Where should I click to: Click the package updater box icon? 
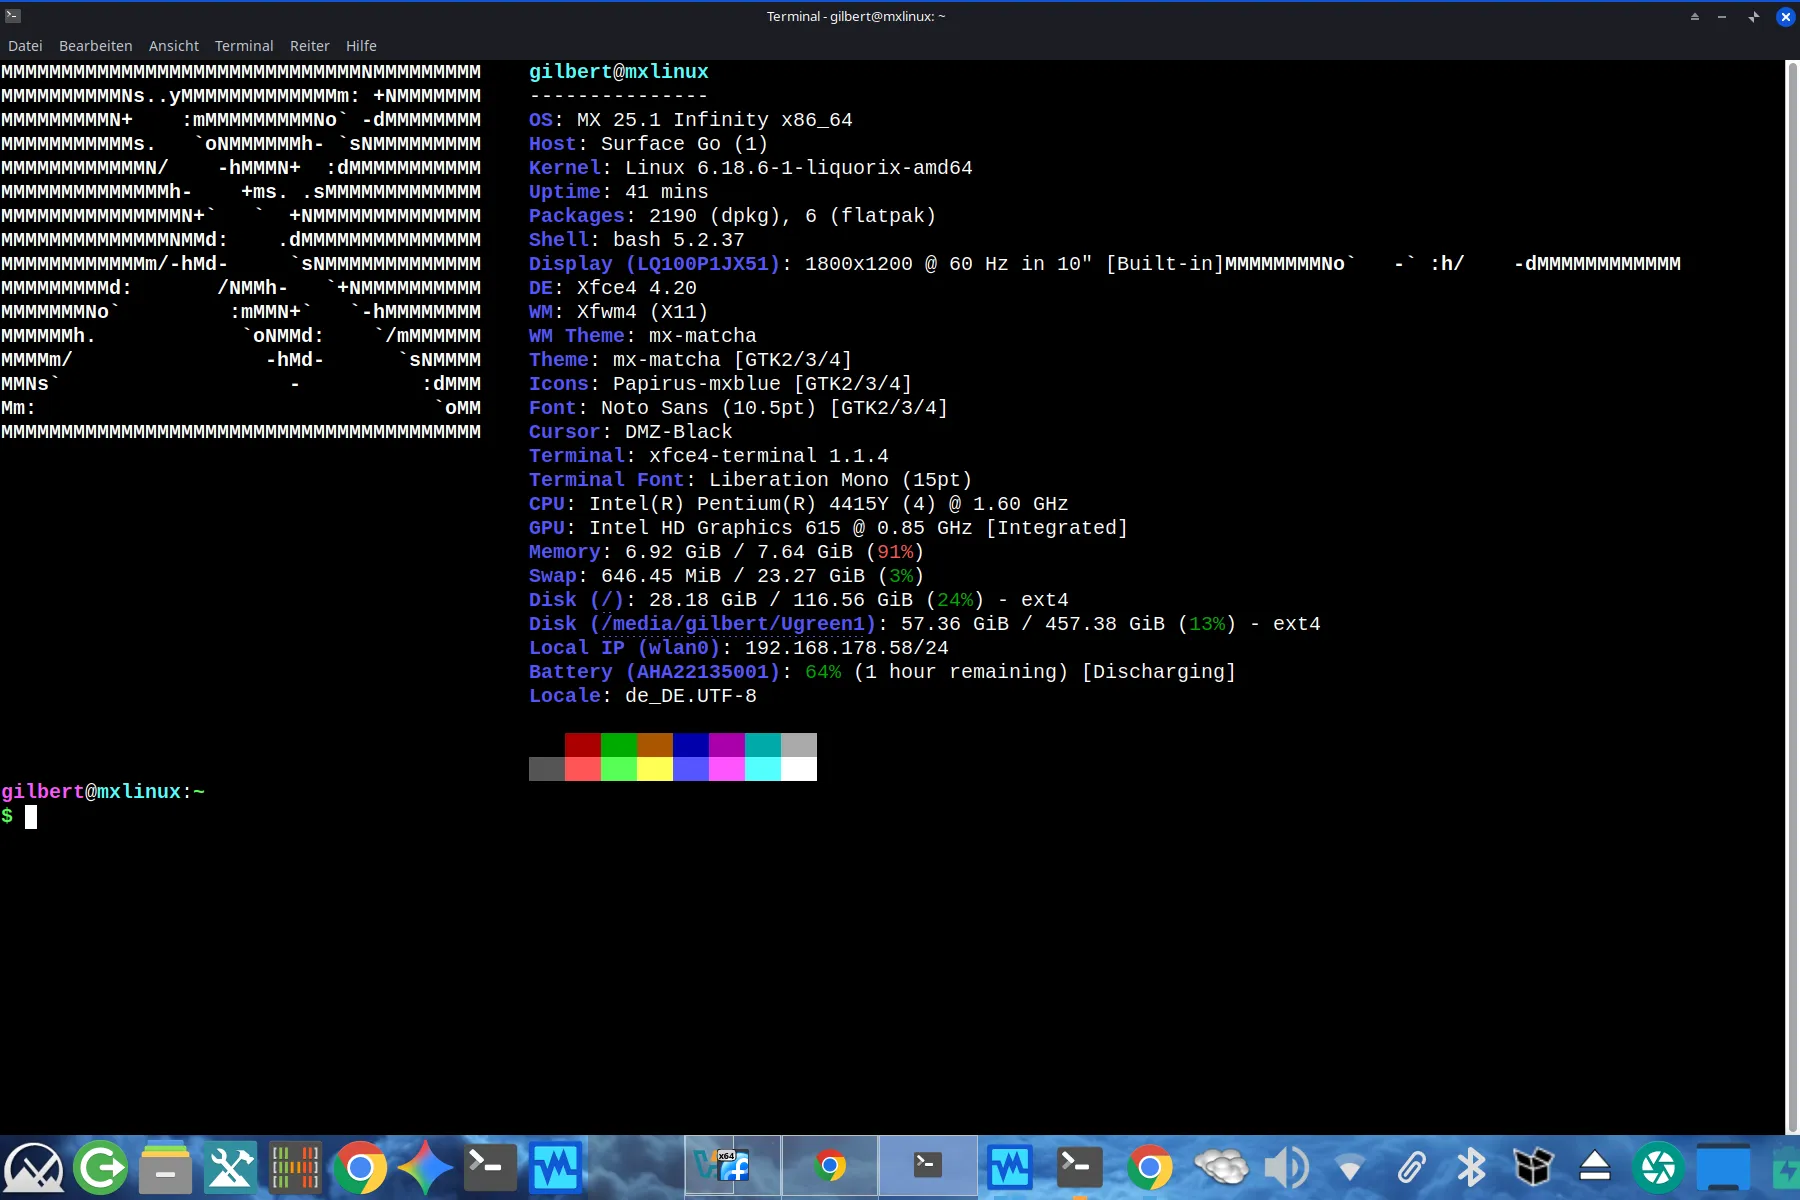[1533, 1167]
